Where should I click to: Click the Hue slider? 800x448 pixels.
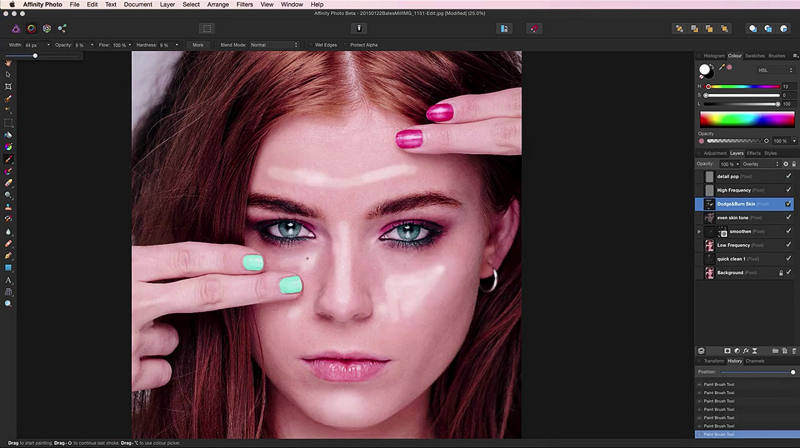click(743, 86)
